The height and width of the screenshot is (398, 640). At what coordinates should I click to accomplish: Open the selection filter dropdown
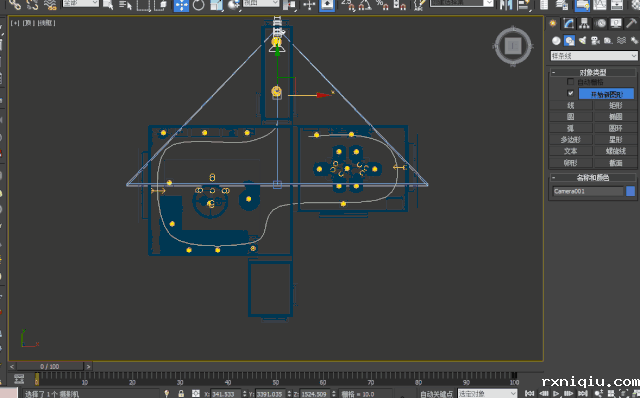click(x=80, y=3)
